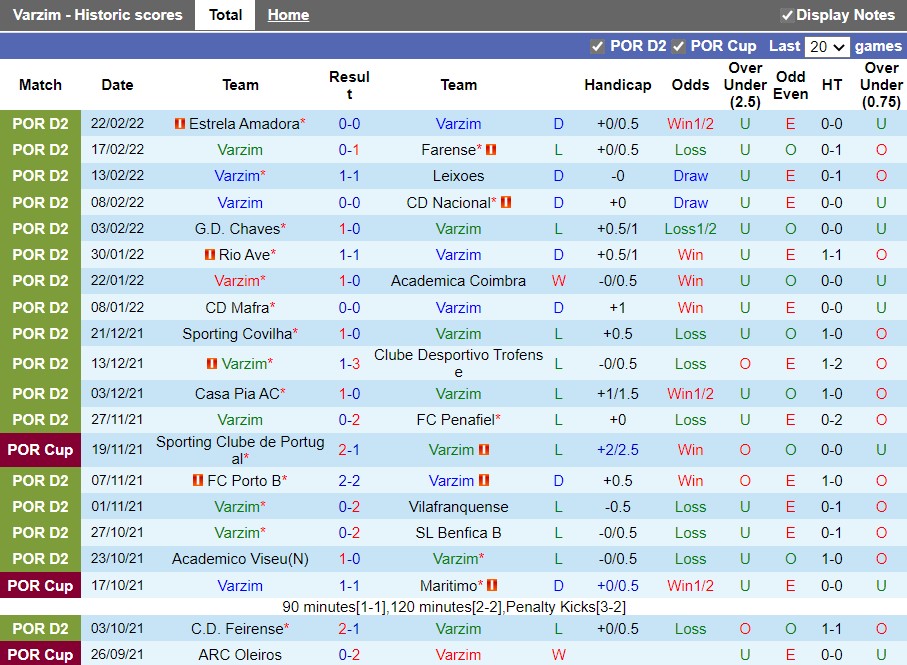Open the CD Mafra team link
This screenshot has width=907, height=665.
(237, 308)
